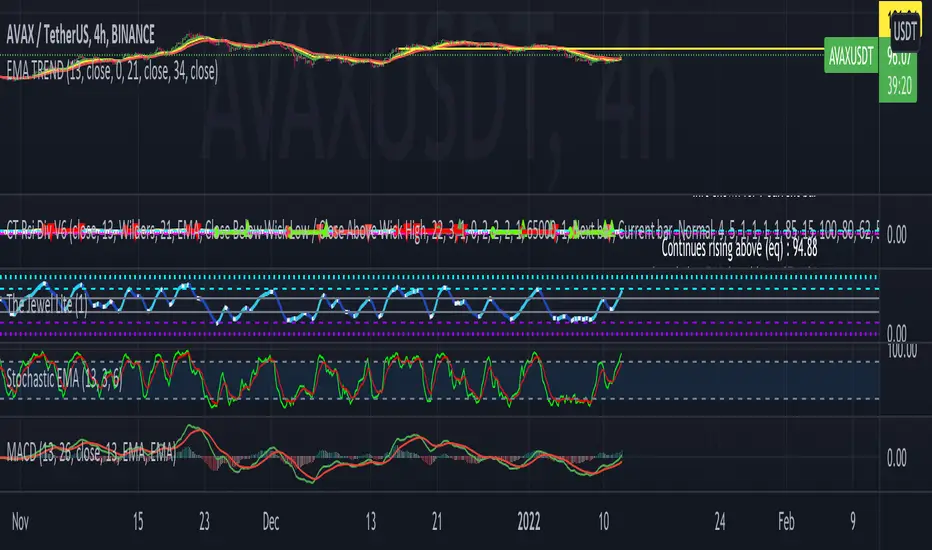Click the Feb label on time axis
Screen dimensions: 932x550
coord(786,522)
